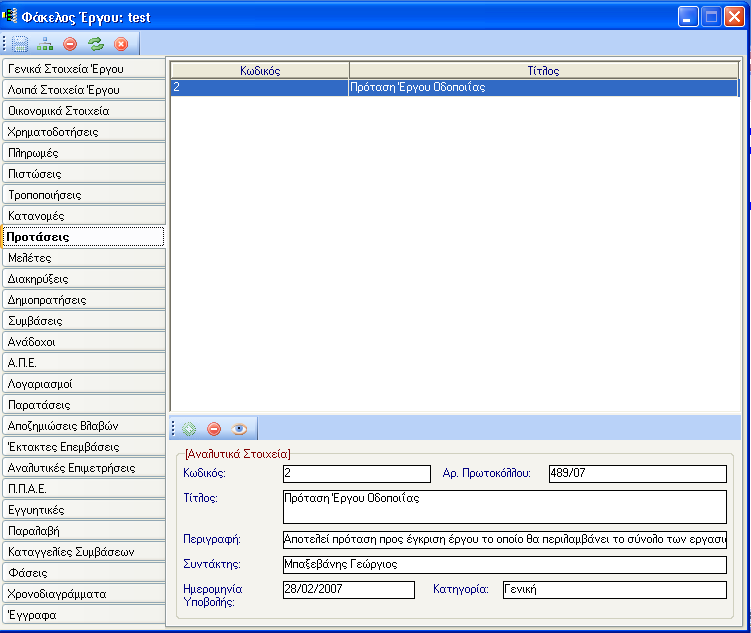Switch to the Παρατάσεις tab
Viewport: 751px width, 633px height.
pos(84,405)
